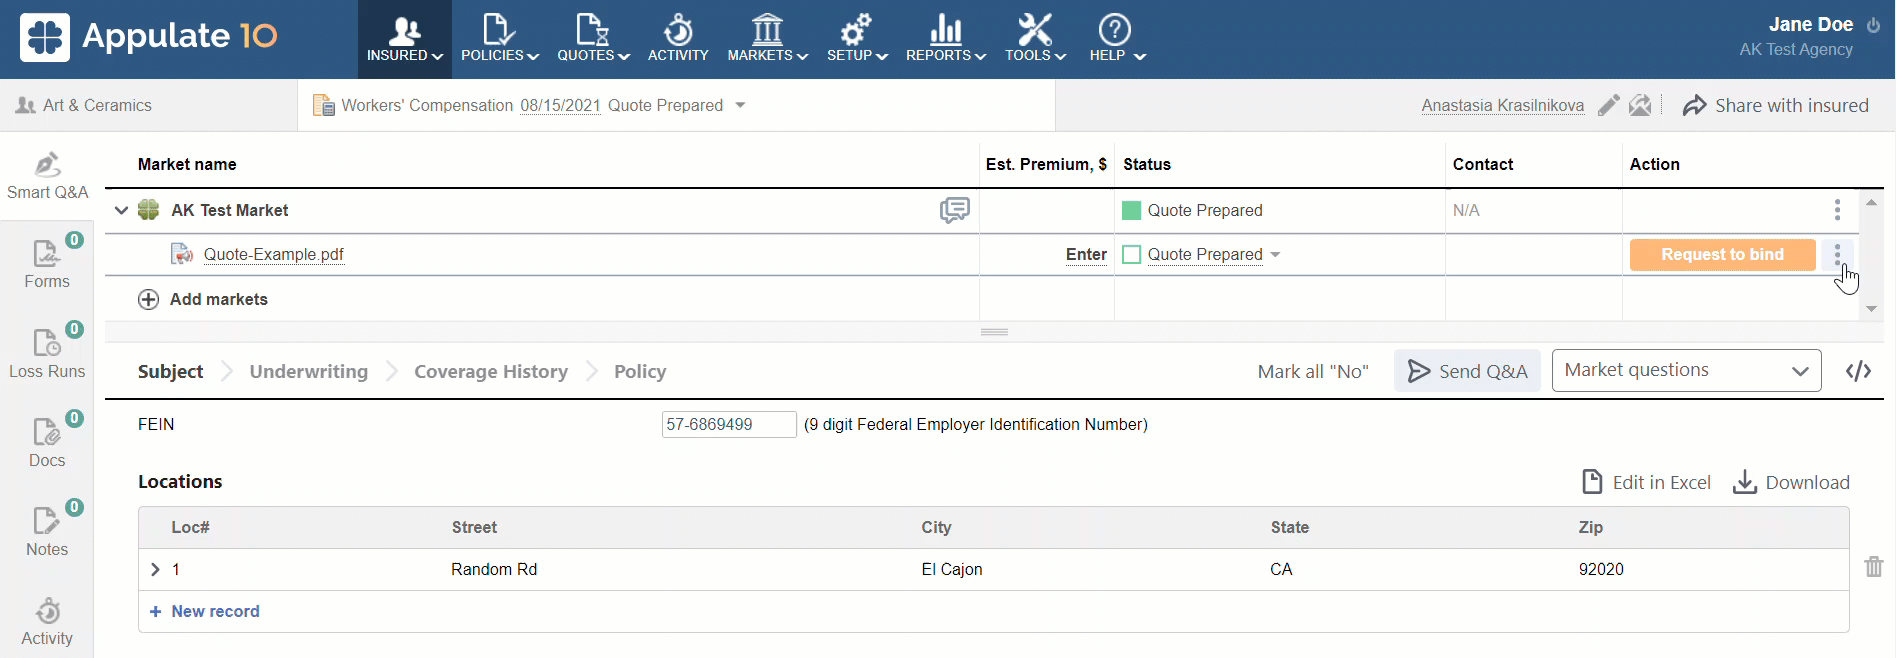Switch to Coverage History tab
The image size is (1896, 658).
(x=491, y=371)
